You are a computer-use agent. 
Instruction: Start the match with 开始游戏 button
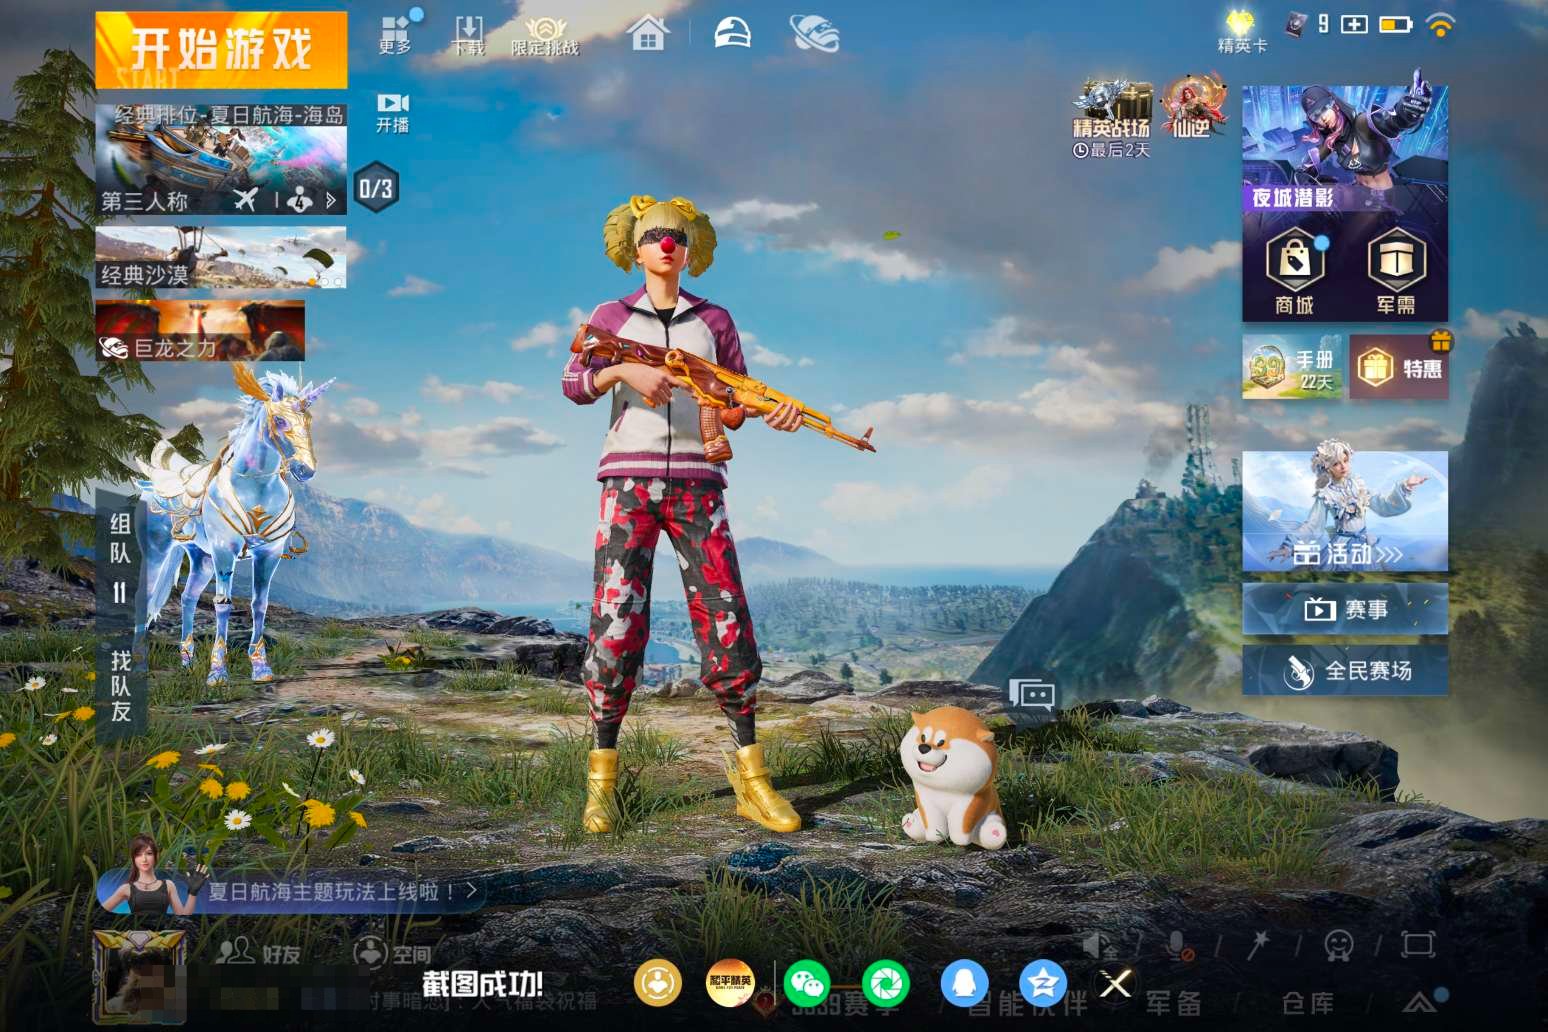221,49
